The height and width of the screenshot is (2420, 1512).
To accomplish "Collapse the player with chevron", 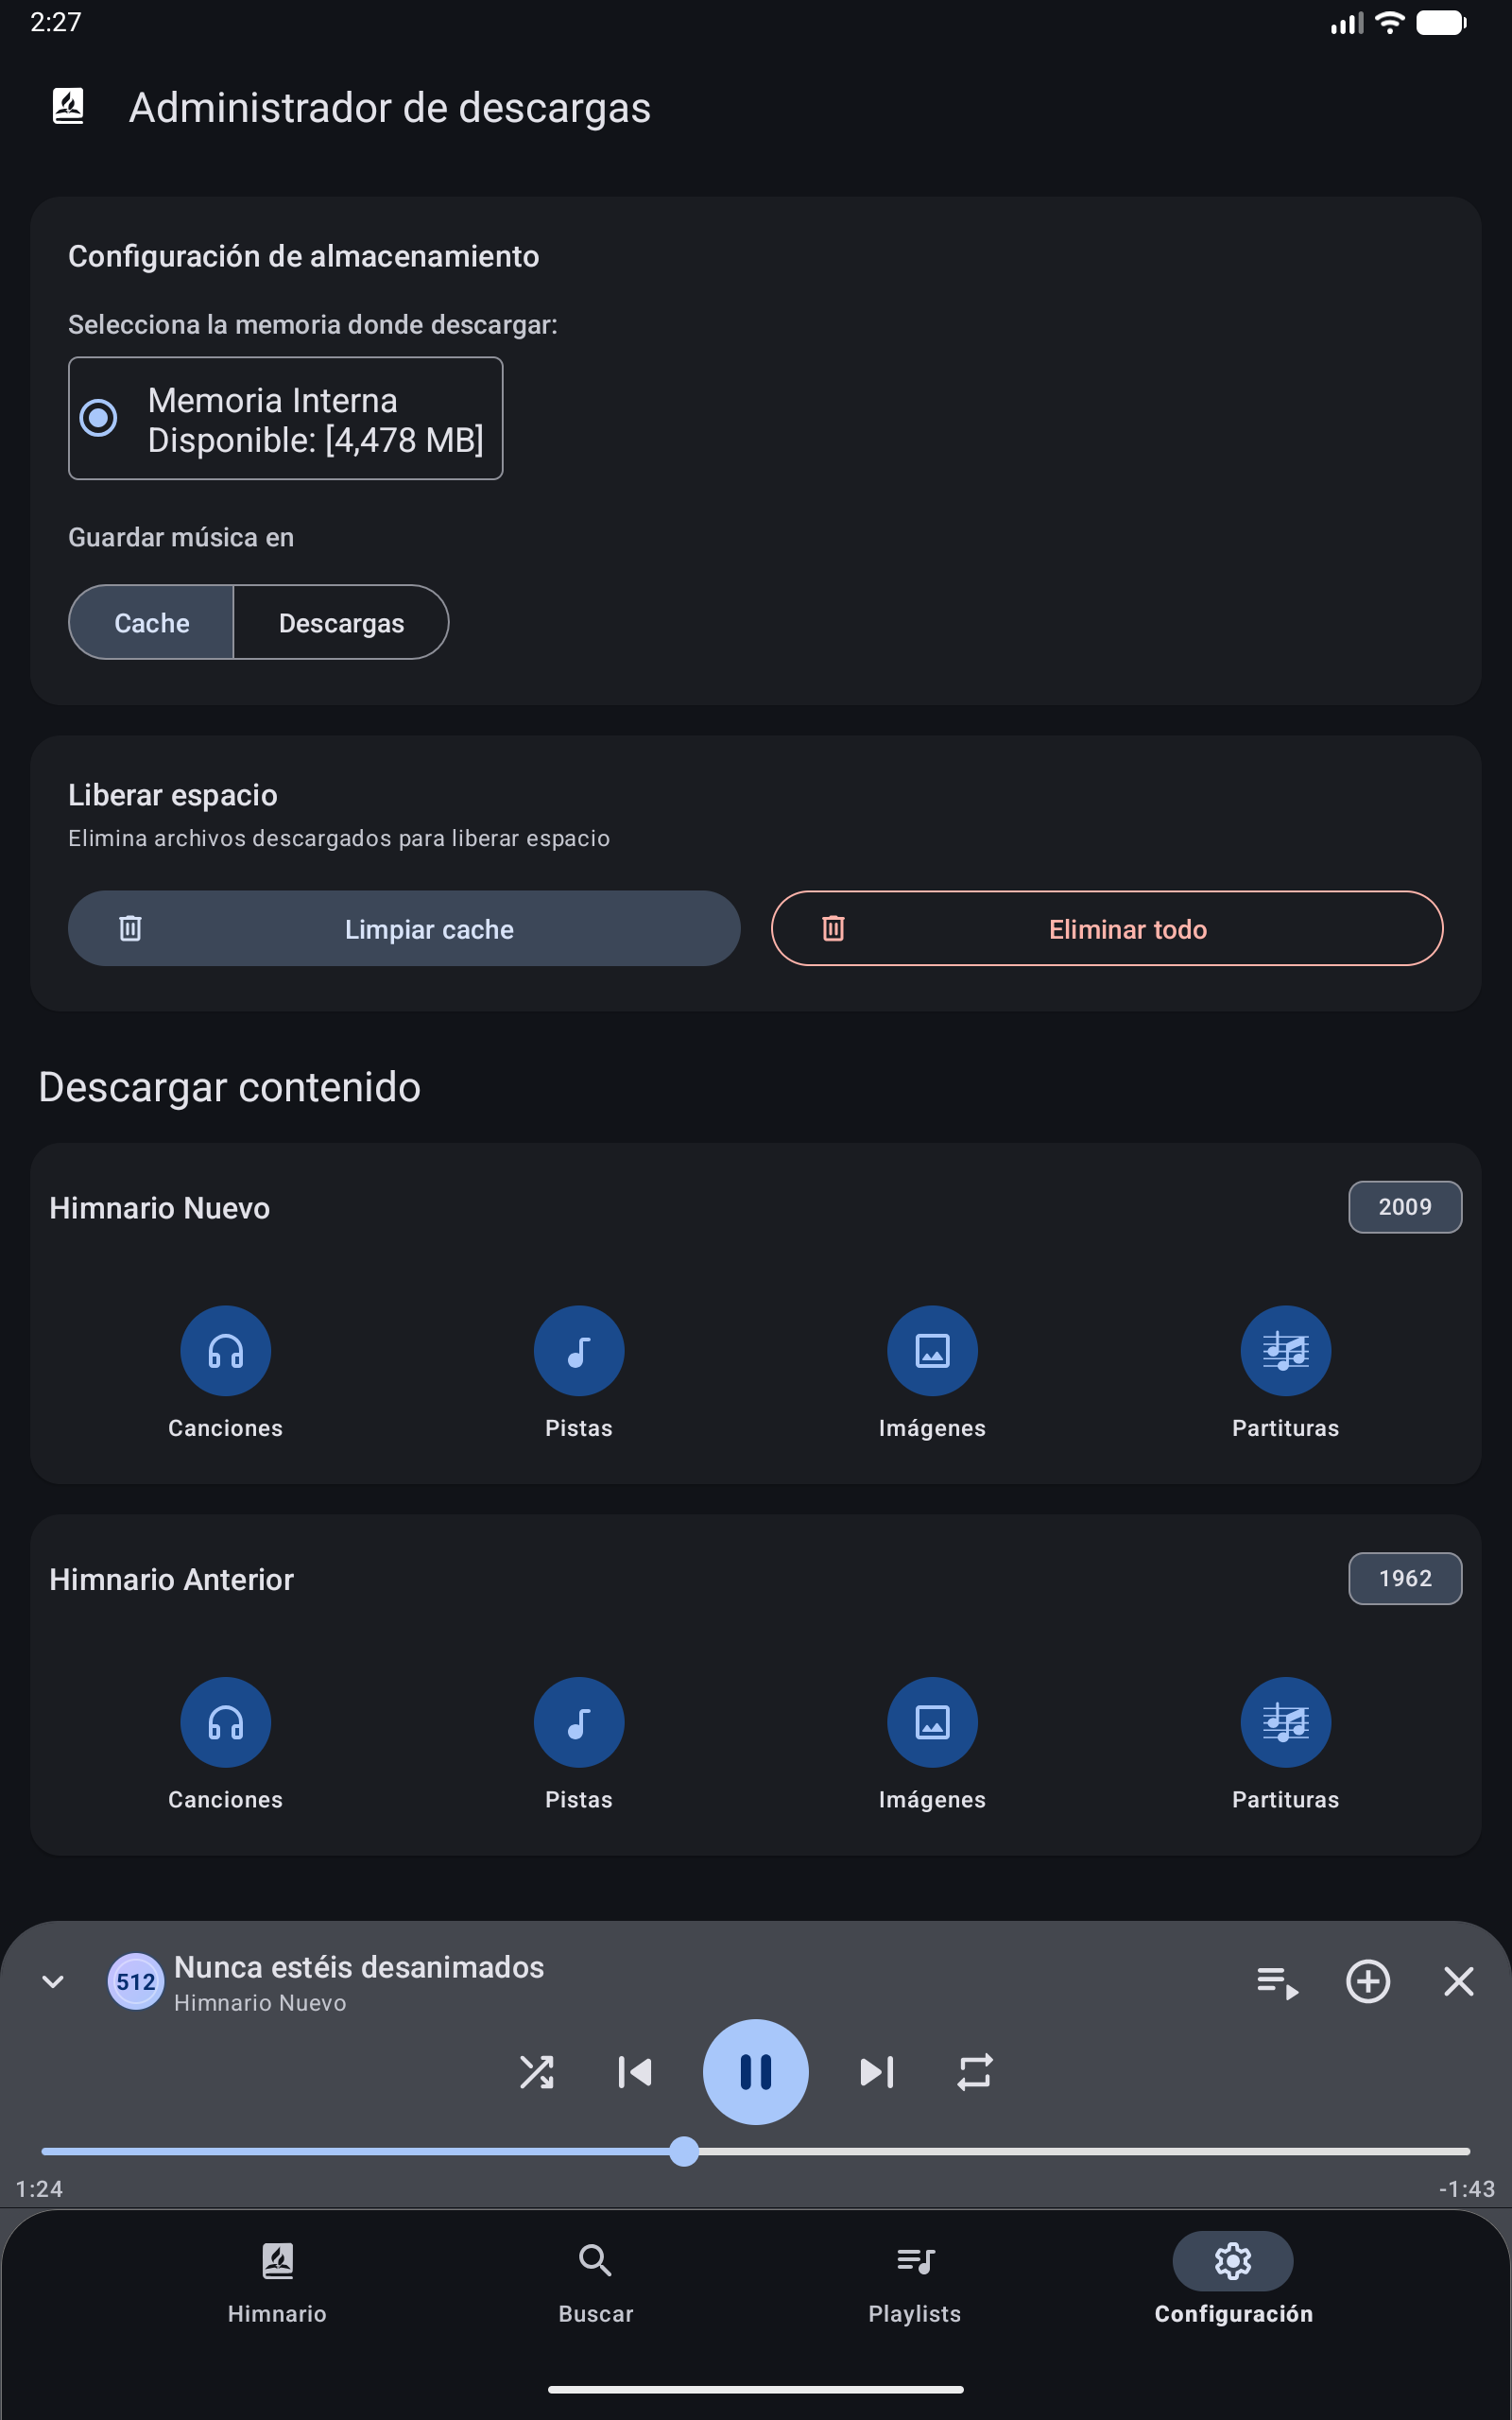I will tap(53, 1981).
